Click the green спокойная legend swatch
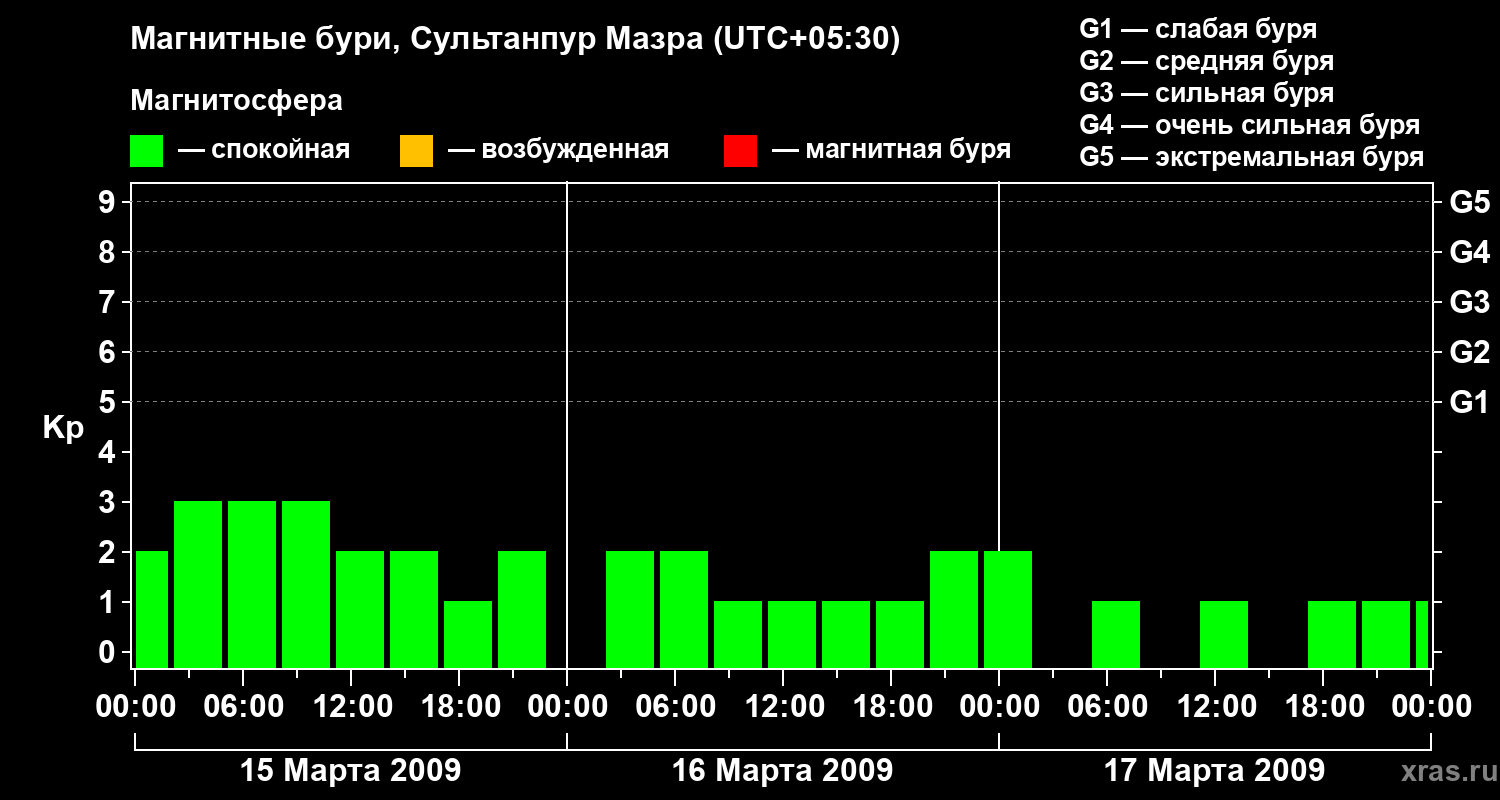This screenshot has height=800, width=1500. click(x=147, y=151)
